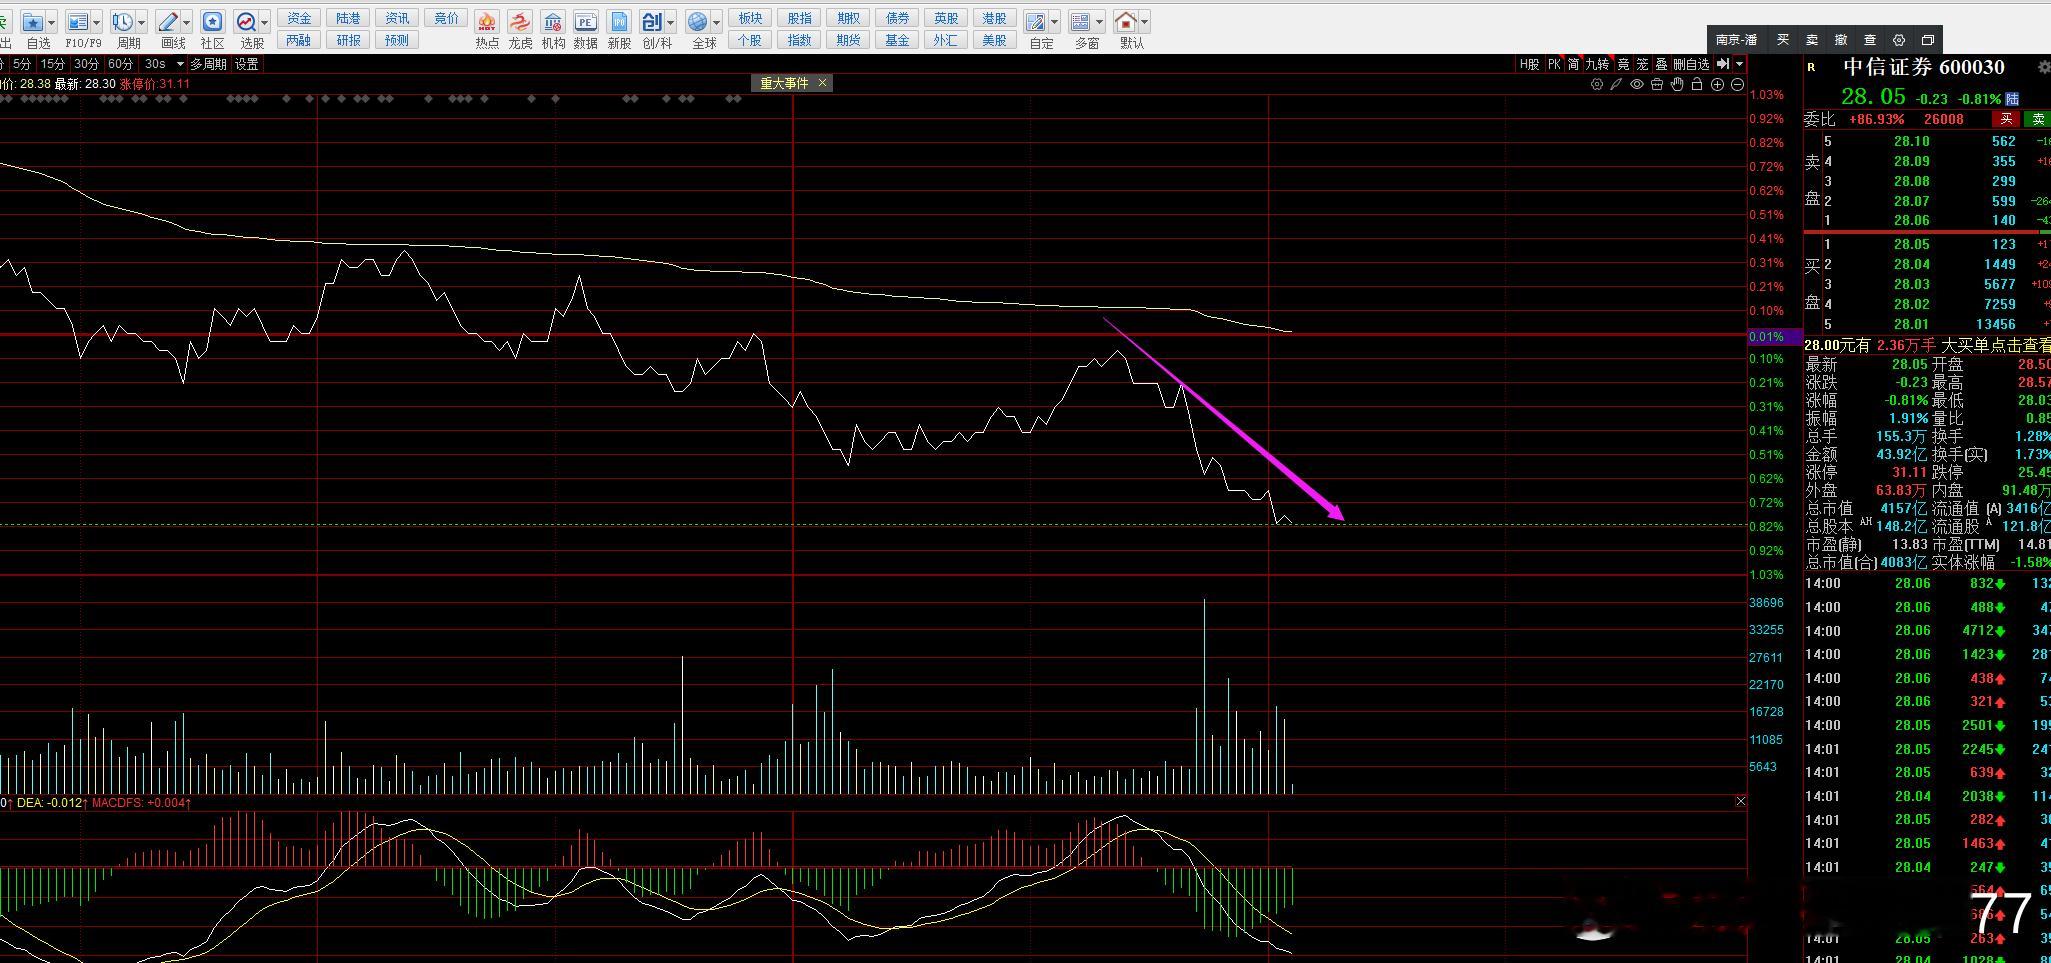The image size is (2051, 963).
Task: Toggle the H股 button in chart header
Action: tap(1530, 64)
